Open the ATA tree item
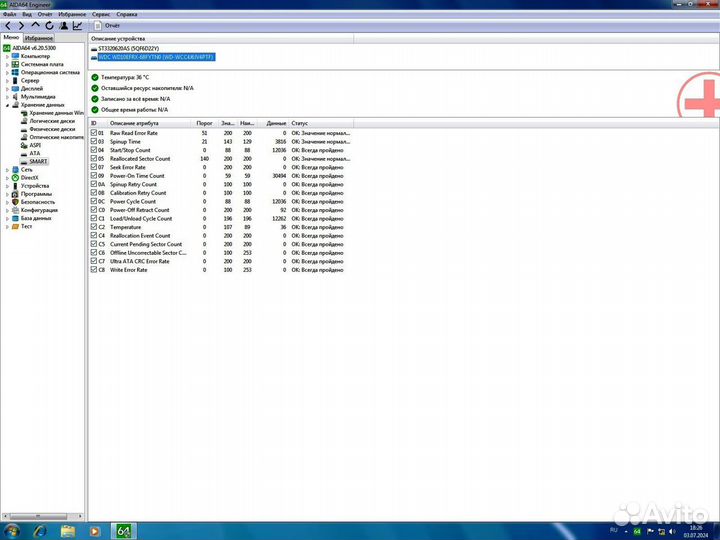Image resolution: width=720 pixels, height=540 pixels. point(34,153)
